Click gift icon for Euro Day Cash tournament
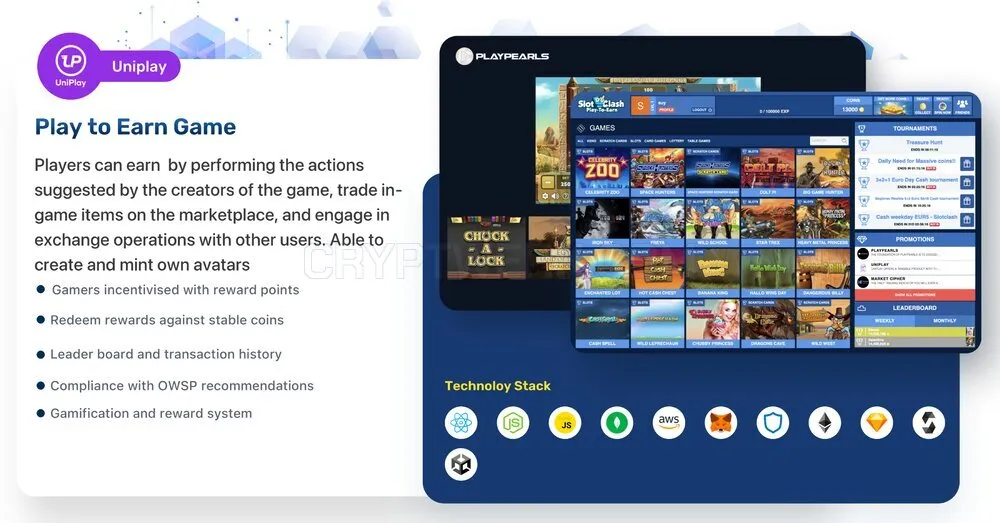 point(967,182)
